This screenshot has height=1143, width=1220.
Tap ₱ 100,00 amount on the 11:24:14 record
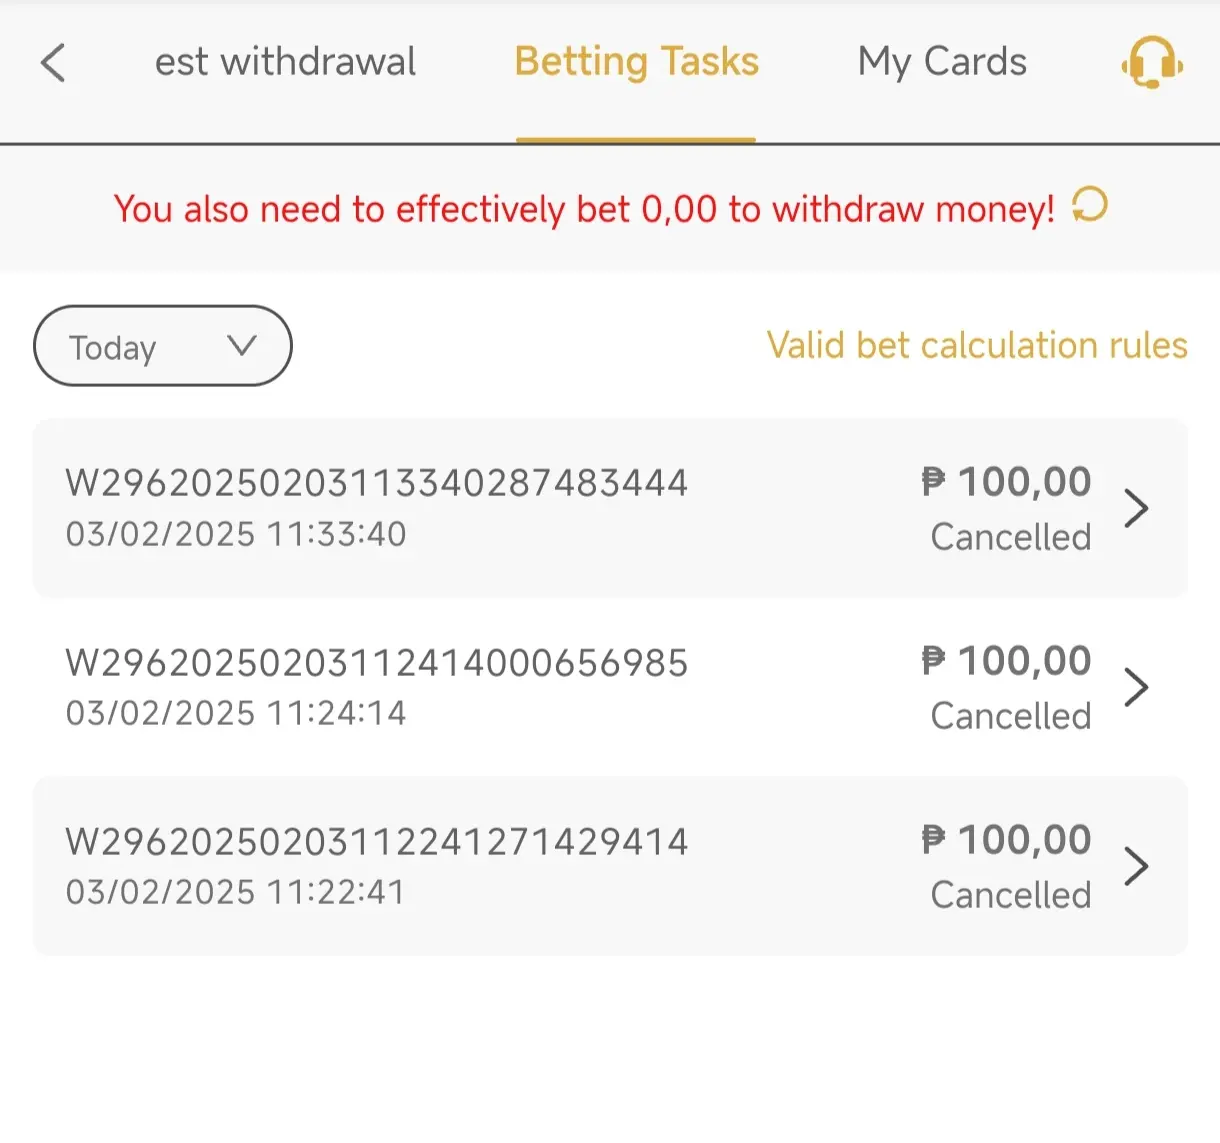[1006, 661]
